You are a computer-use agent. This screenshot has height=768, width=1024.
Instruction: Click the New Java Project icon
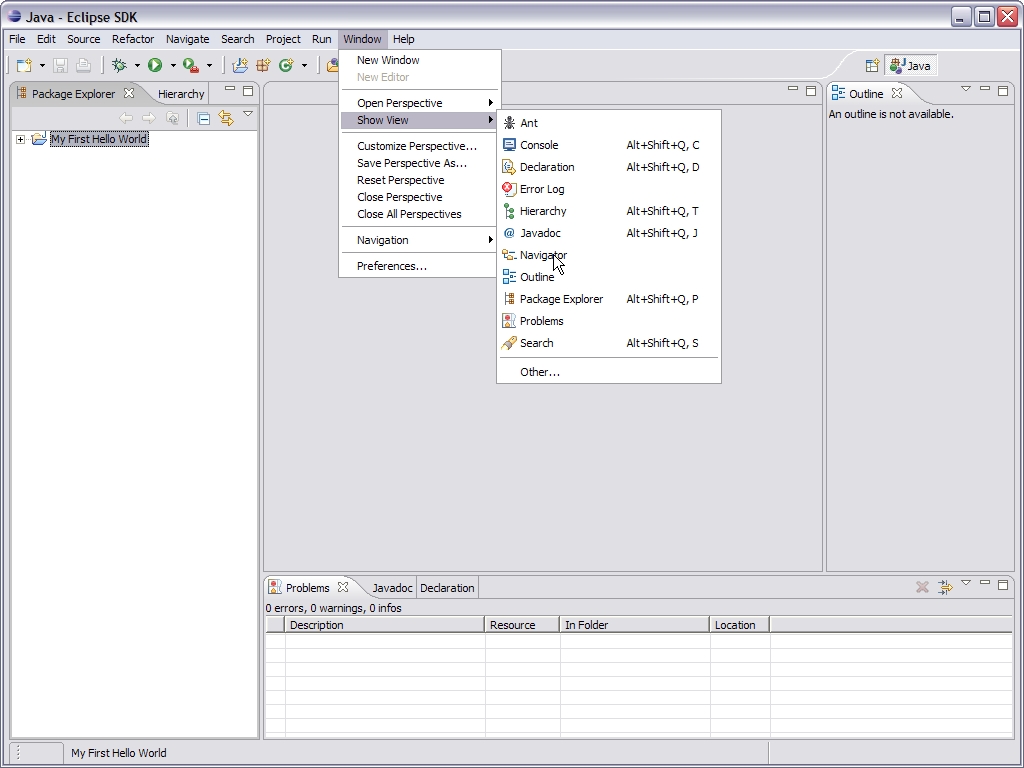click(240, 65)
